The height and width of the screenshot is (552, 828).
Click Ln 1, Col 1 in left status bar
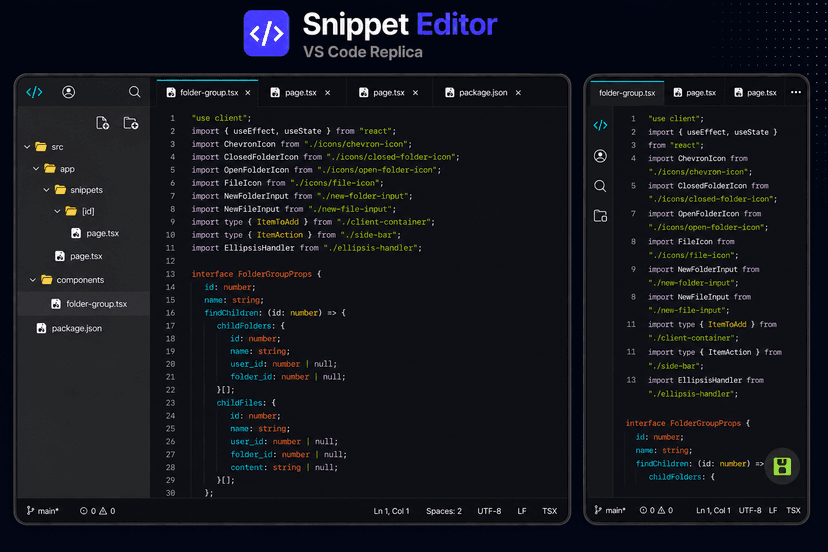(391, 511)
